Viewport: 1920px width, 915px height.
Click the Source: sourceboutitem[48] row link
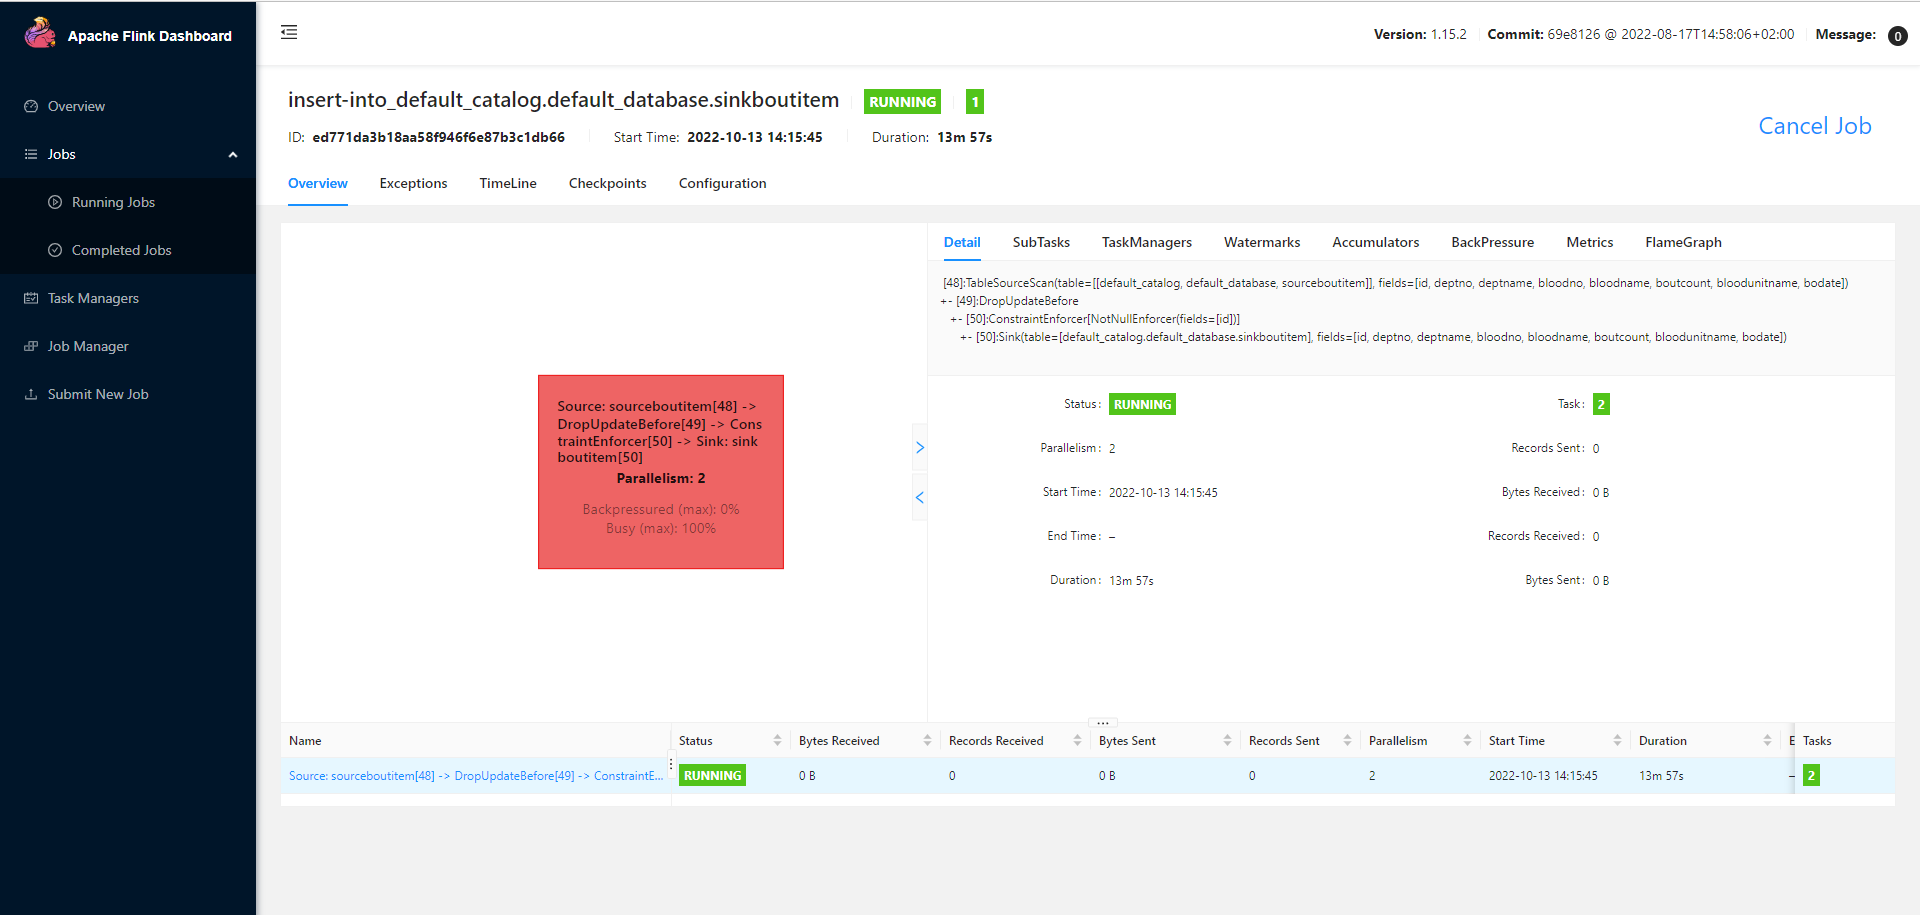pyautogui.click(x=476, y=776)
